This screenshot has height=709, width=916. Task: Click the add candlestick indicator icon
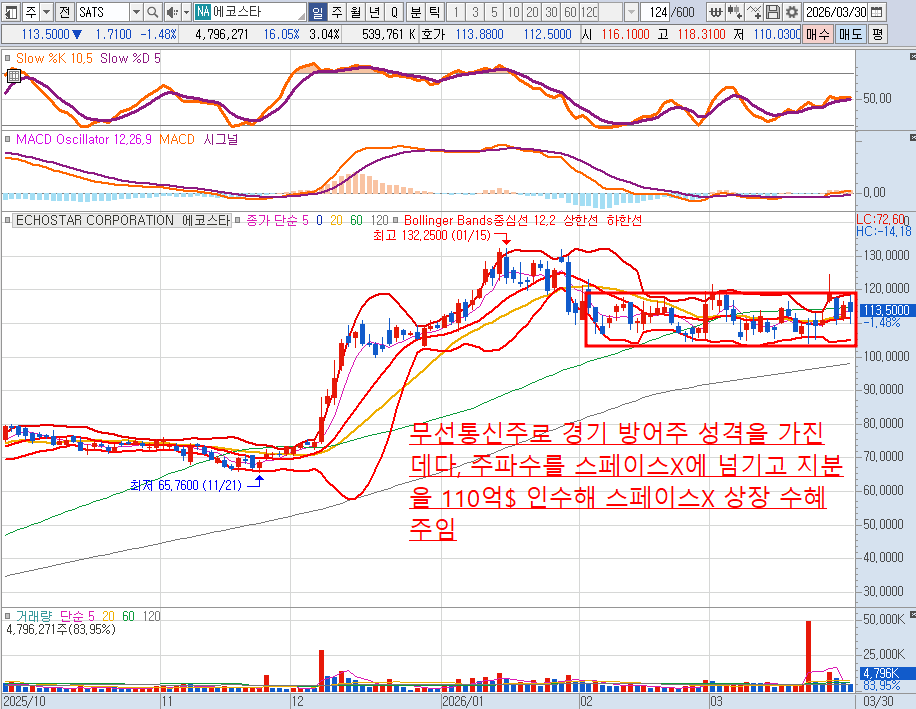pos(736,12)
